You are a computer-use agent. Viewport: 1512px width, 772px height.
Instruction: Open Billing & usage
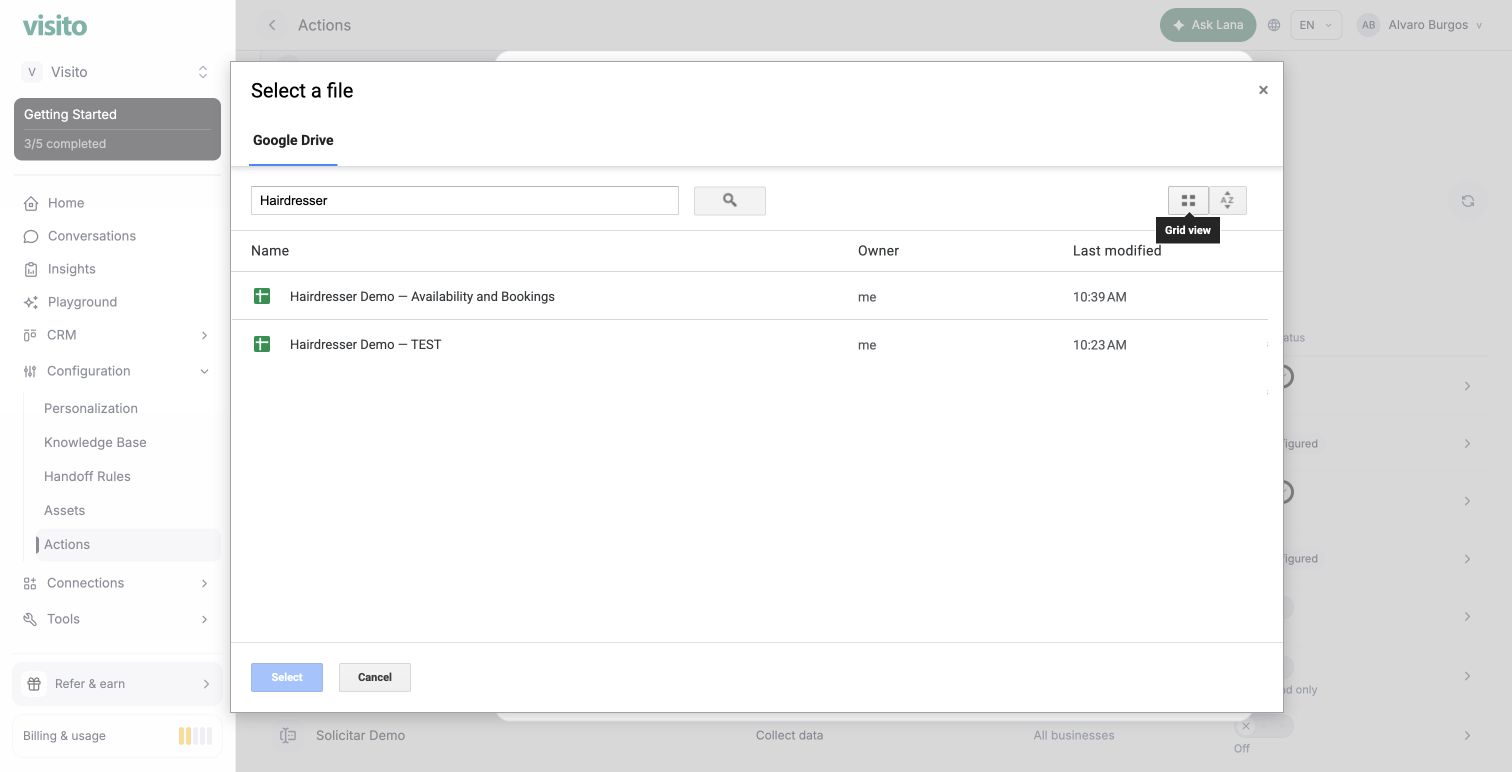[117, 736]
